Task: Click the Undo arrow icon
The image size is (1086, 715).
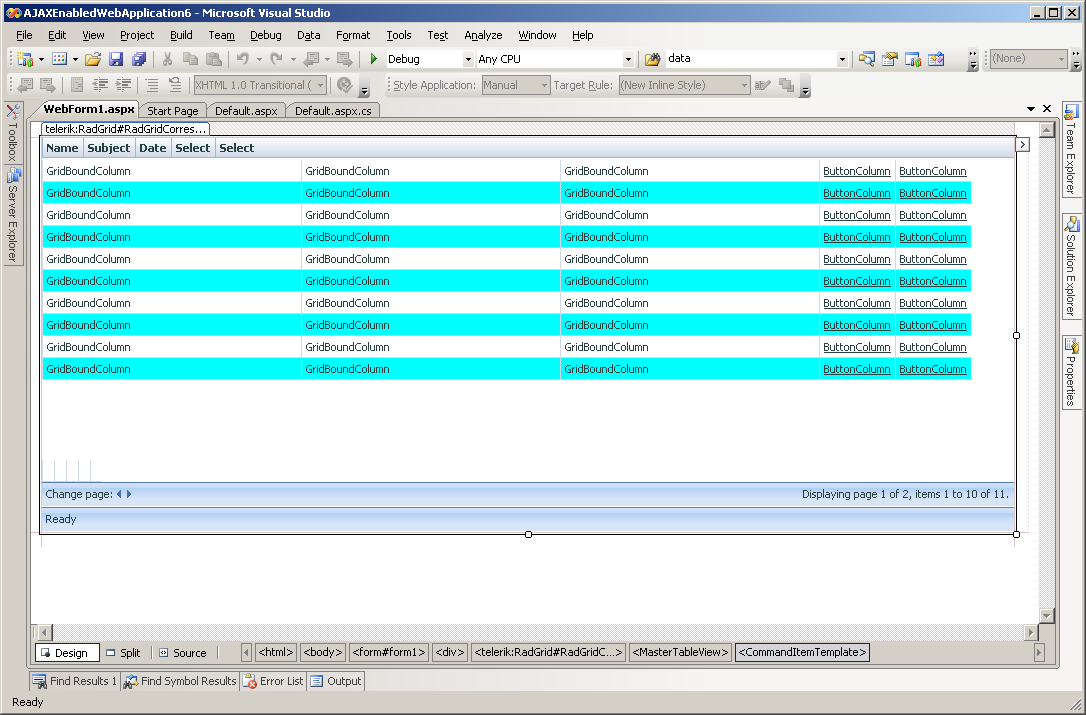Action: pos(242,59)
